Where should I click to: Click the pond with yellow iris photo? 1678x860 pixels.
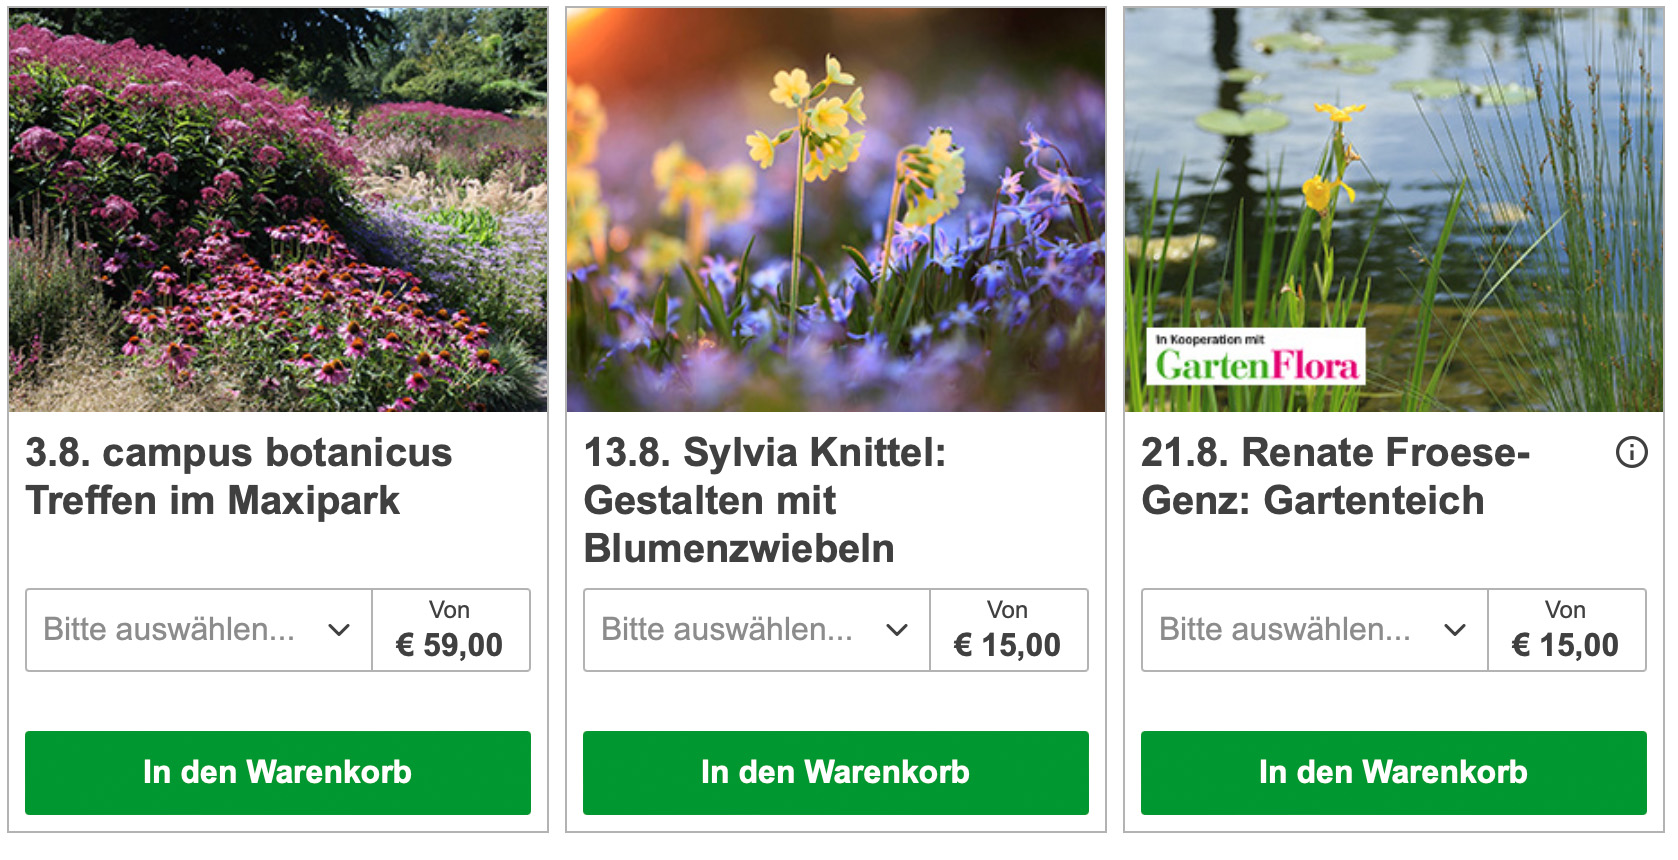[x=1393, y=180]
